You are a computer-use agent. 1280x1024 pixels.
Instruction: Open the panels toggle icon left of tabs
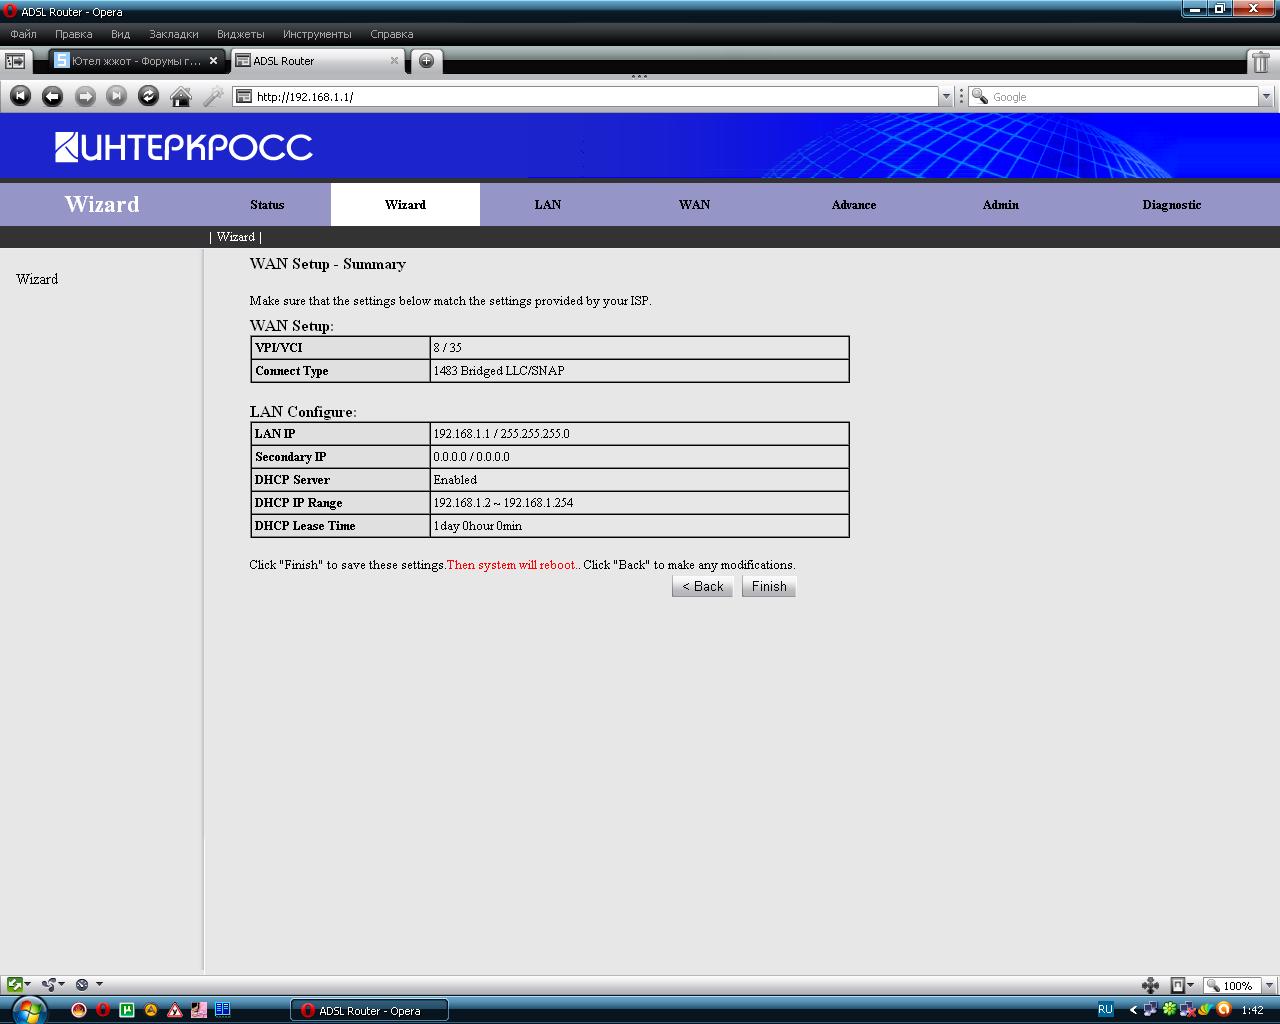(x=15, y=61)
